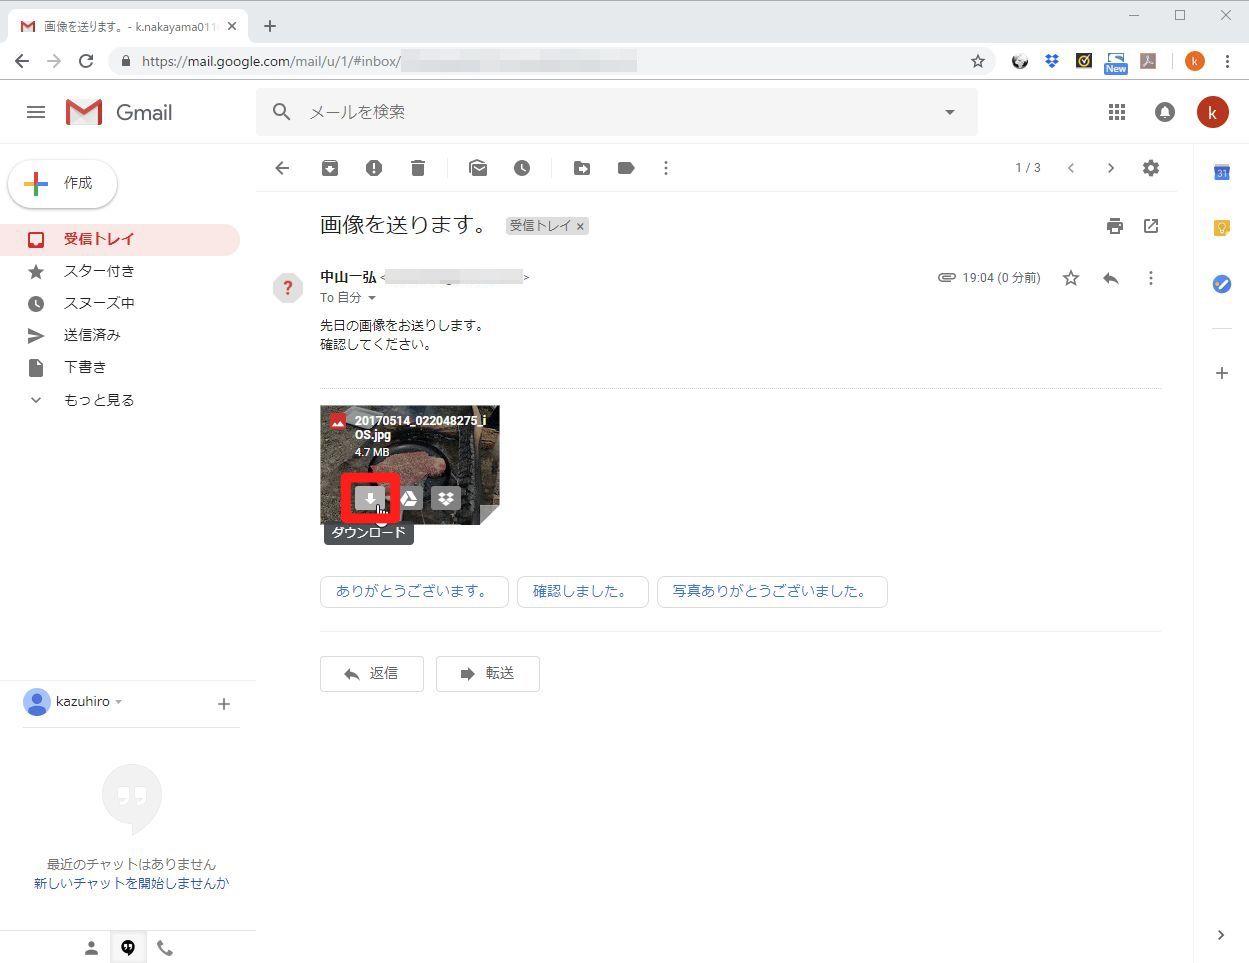Image resolution: width=1249 pixels, height=963 pixels.
Task: Switch to the phone calls tab
Action: point(165,948)
